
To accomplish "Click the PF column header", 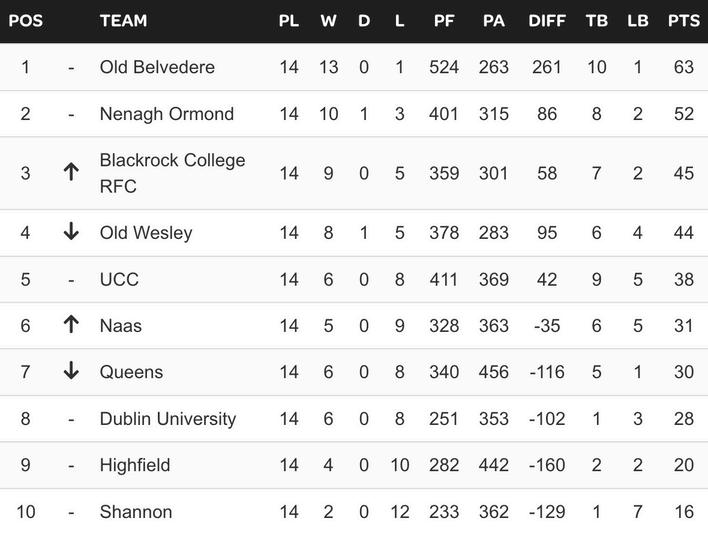I will click(x=444, y=21).
